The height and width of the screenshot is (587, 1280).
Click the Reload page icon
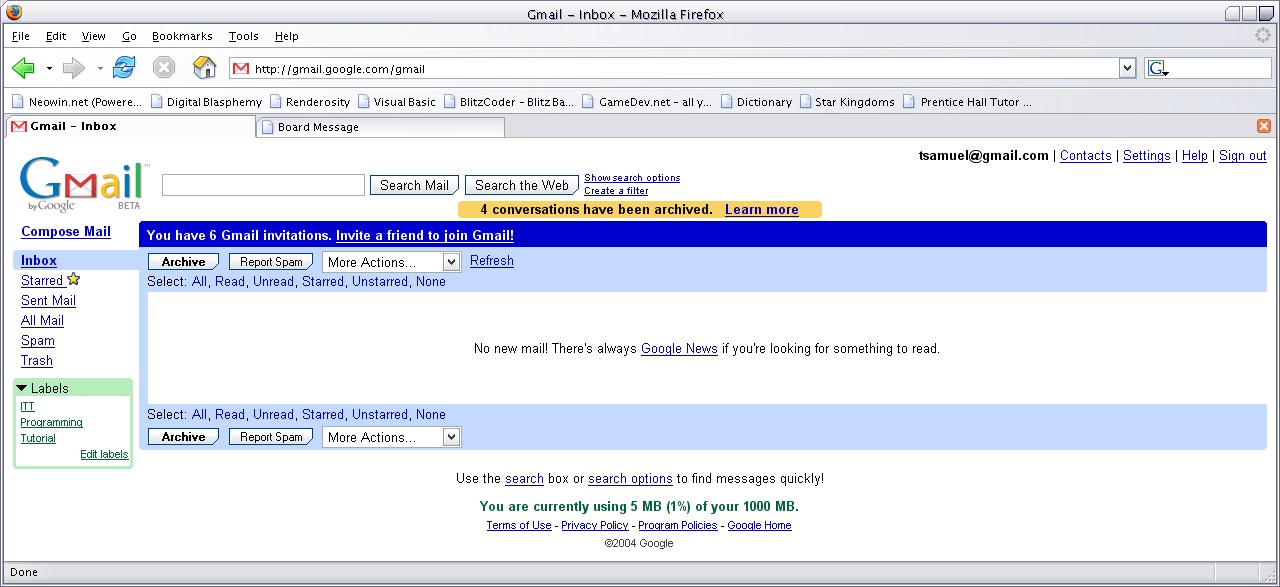click(x=124, y=68)
